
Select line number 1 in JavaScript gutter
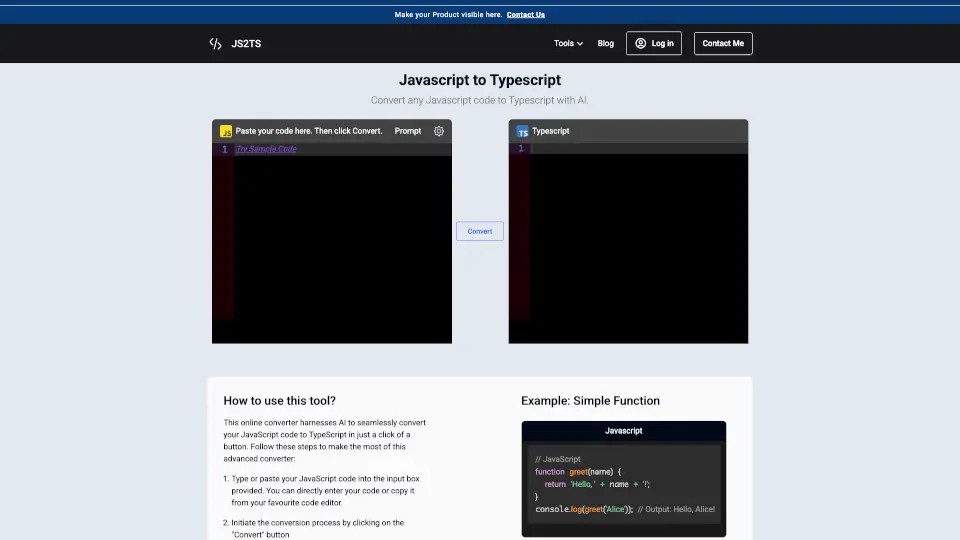(x=224, y=149)
